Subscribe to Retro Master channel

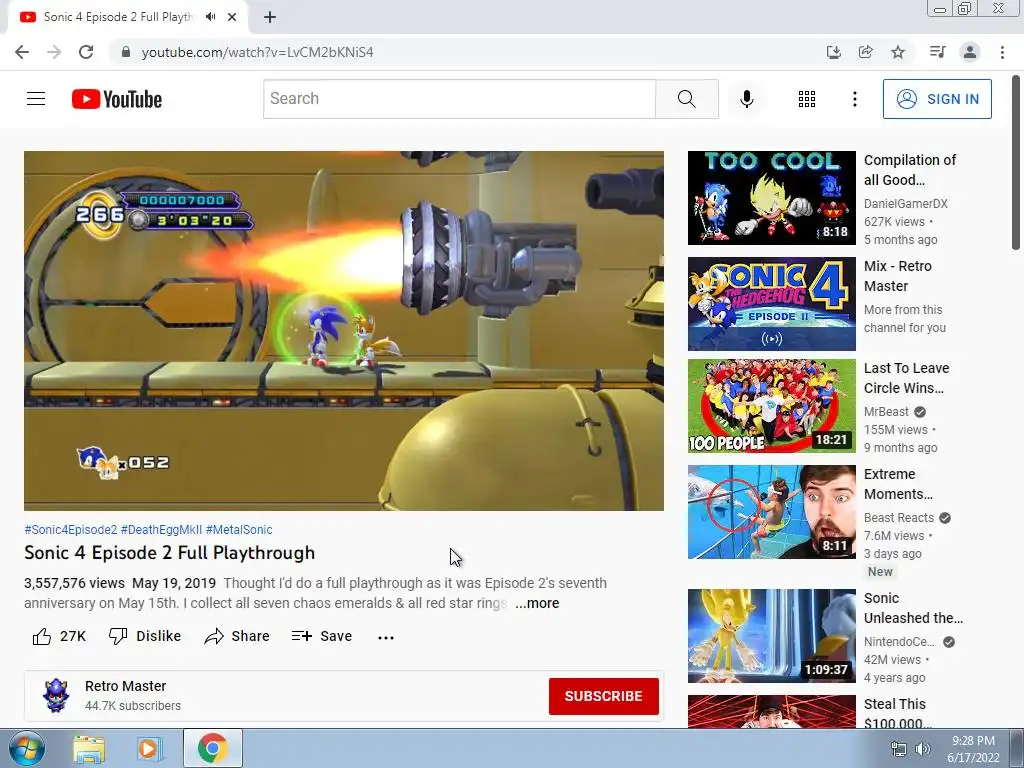[603, 696]
